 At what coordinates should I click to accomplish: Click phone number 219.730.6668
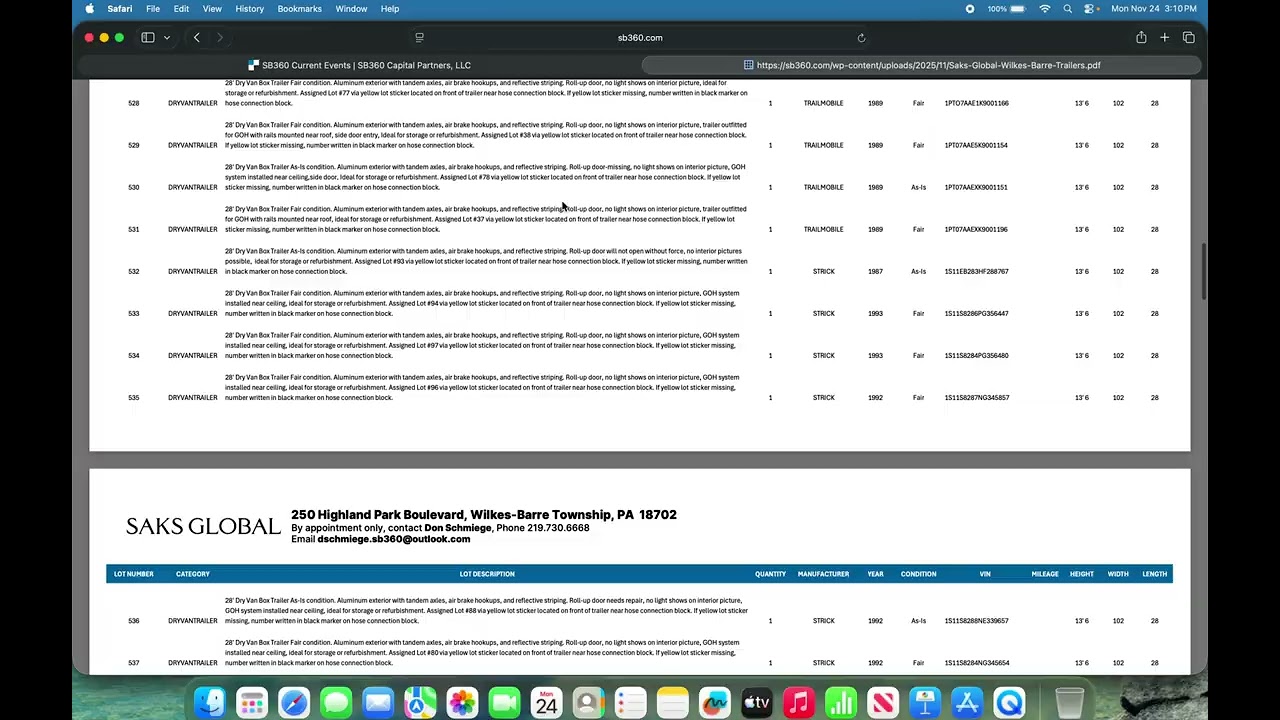(x=557, y=528)
